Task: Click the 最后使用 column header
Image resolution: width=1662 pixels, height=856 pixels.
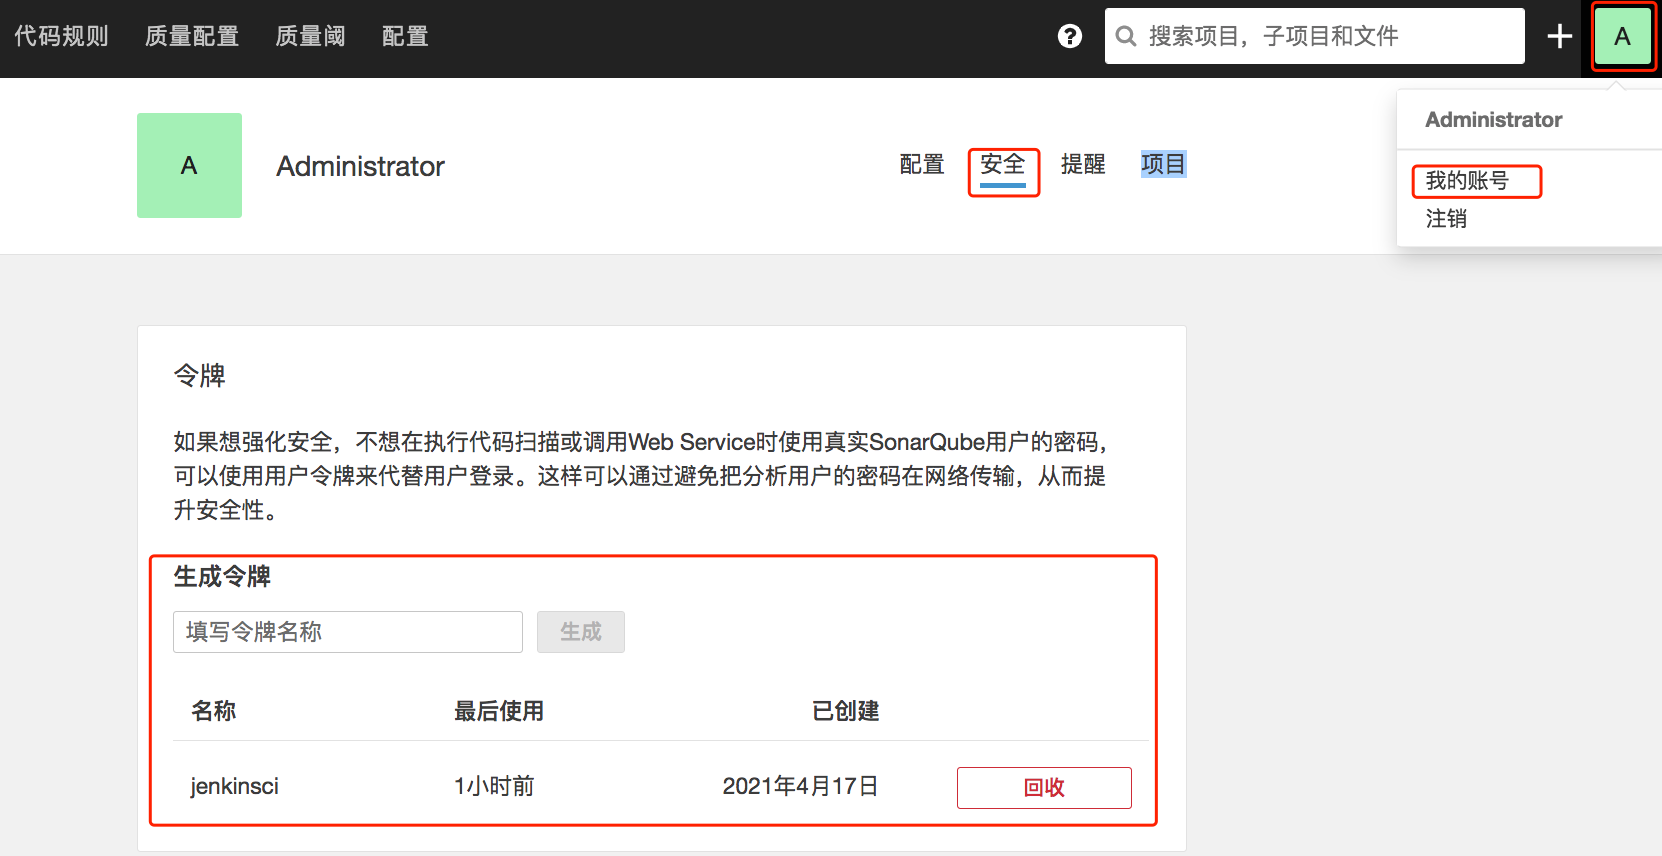Action: click(x=499, y=711)
